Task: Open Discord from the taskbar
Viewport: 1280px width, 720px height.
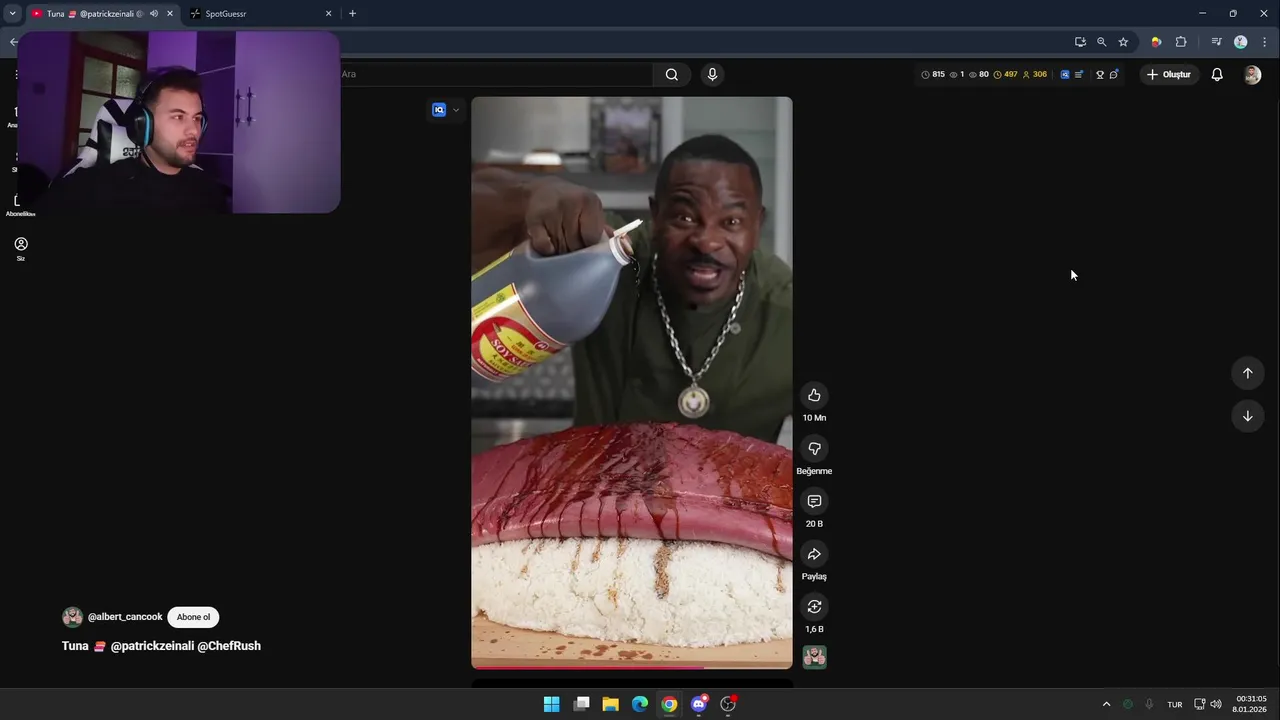Action: pyautogui.click(x=699, y=704)
